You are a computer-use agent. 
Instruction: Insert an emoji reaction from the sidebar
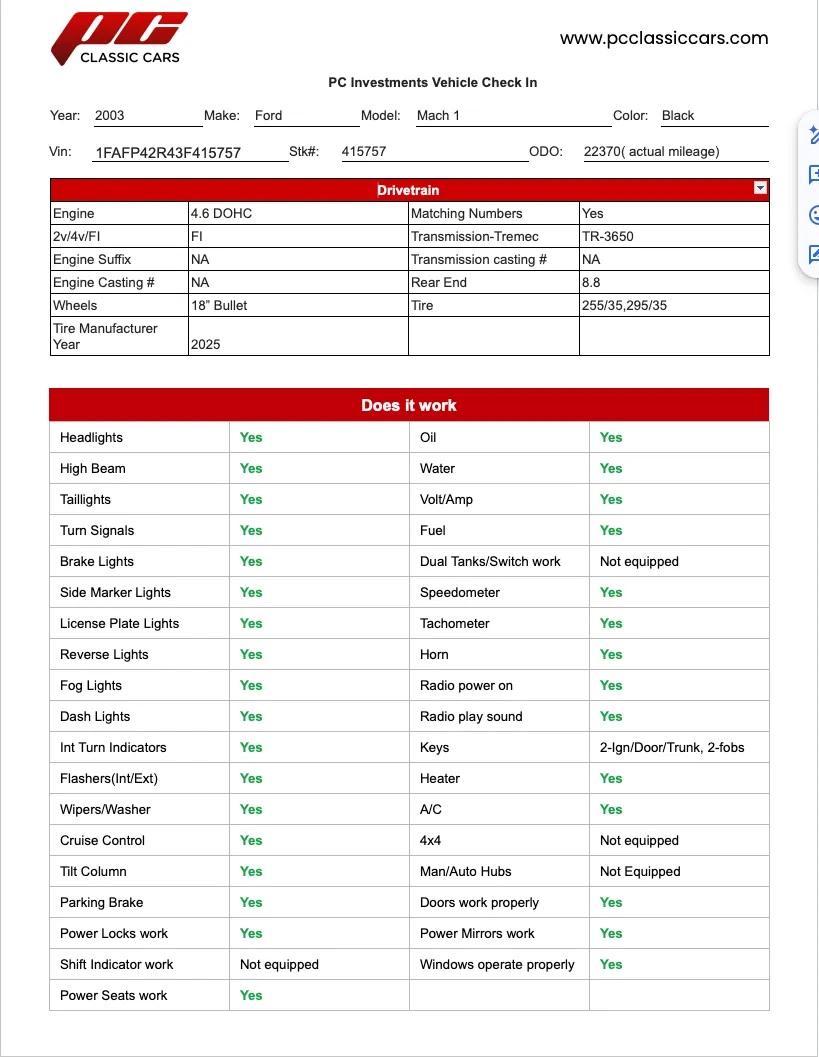[814, 215]
